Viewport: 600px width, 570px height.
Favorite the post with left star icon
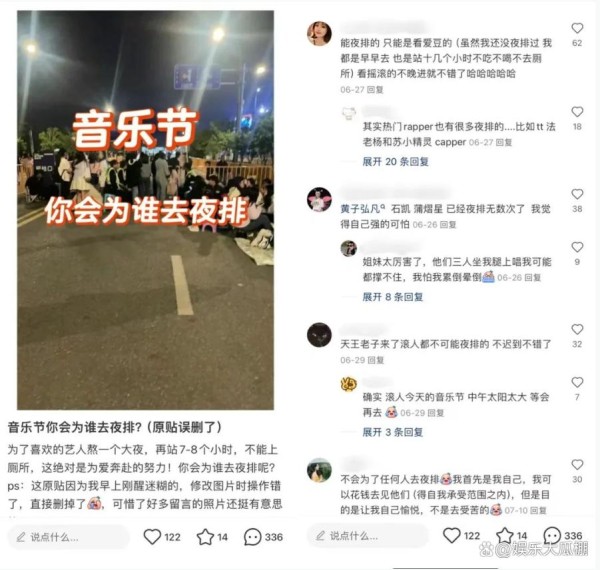[x=205, y=537]
